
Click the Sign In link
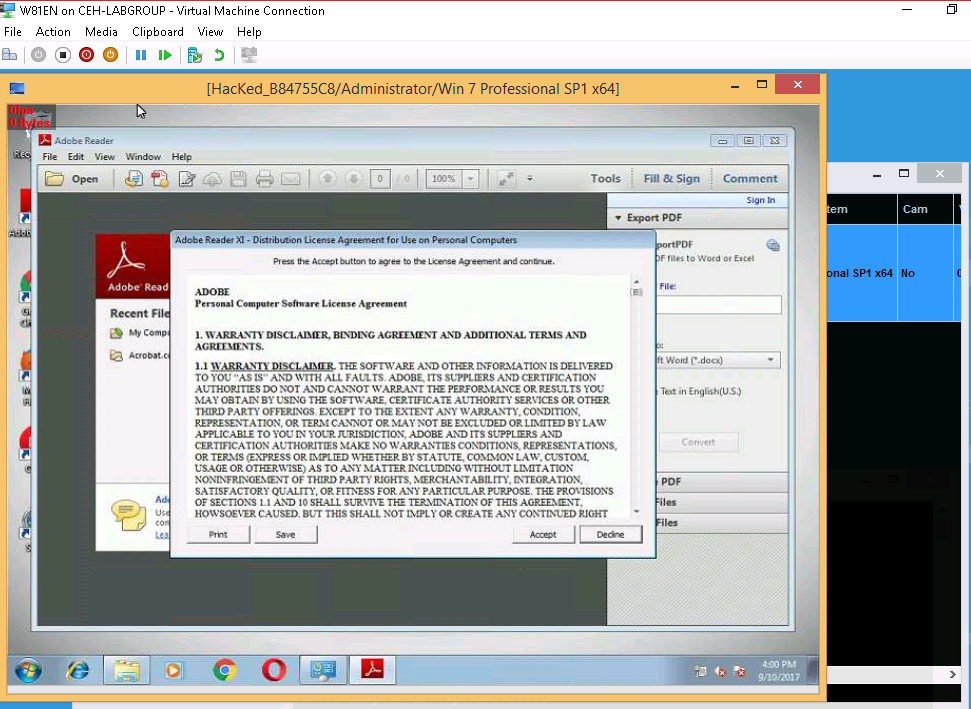point(760,200)
